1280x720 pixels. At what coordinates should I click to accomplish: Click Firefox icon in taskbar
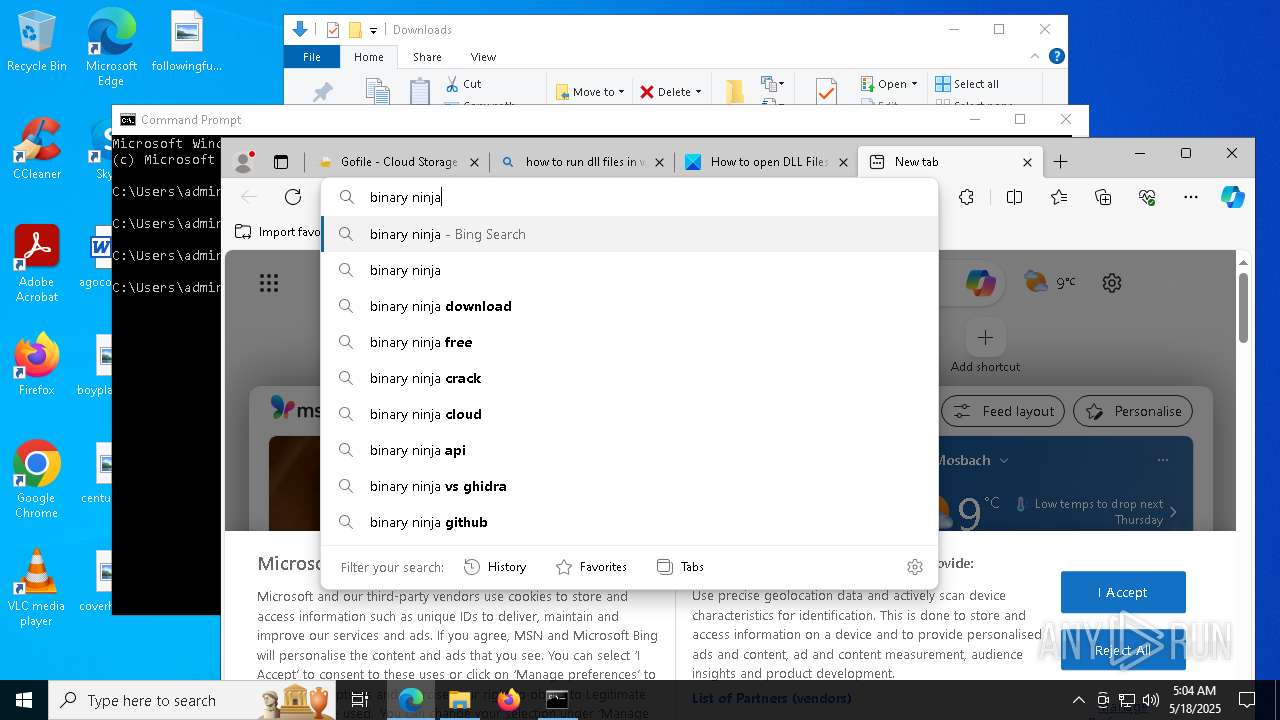pos(509,700)
